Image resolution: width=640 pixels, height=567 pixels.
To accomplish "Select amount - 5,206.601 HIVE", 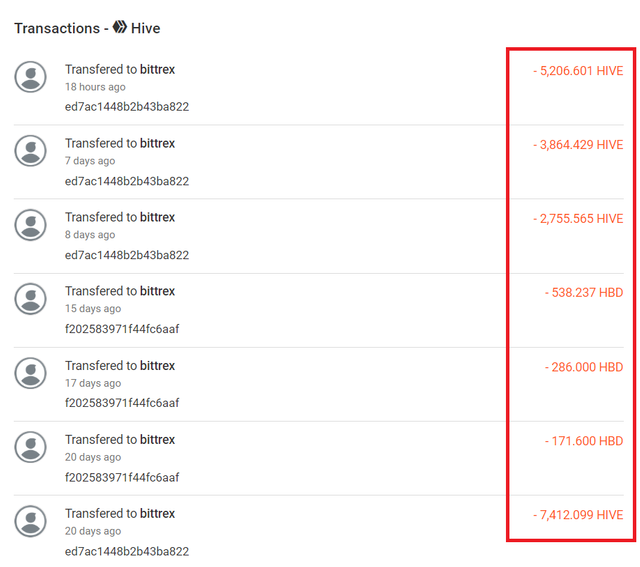I will [x=578, y=71].
